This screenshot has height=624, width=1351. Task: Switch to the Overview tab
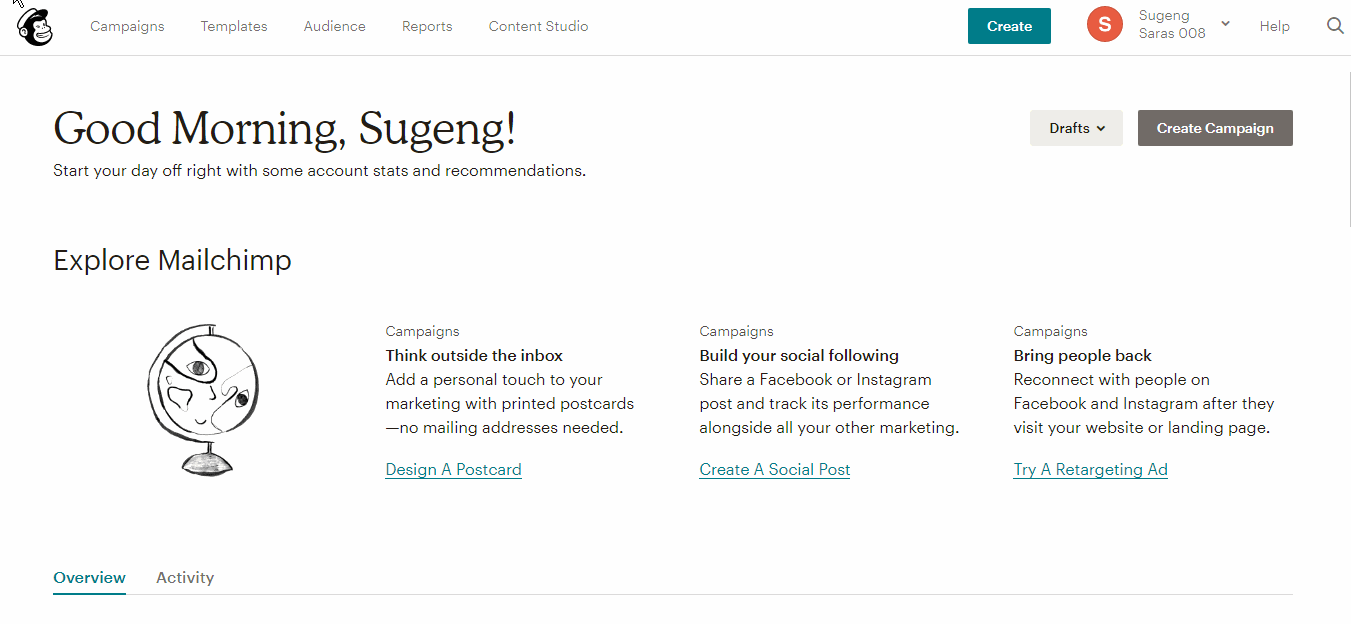coord(89,578)
